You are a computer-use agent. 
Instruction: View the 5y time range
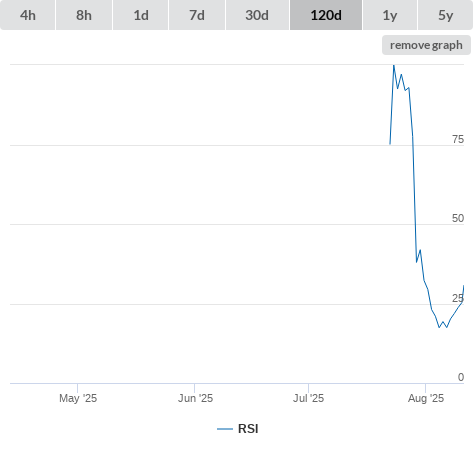[x=445, y=15]
